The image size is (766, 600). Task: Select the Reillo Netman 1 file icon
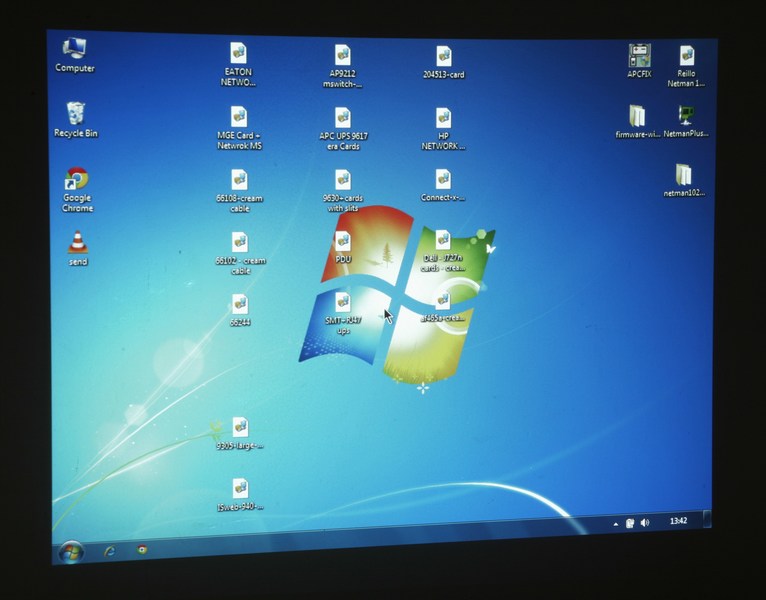point(686,66)
